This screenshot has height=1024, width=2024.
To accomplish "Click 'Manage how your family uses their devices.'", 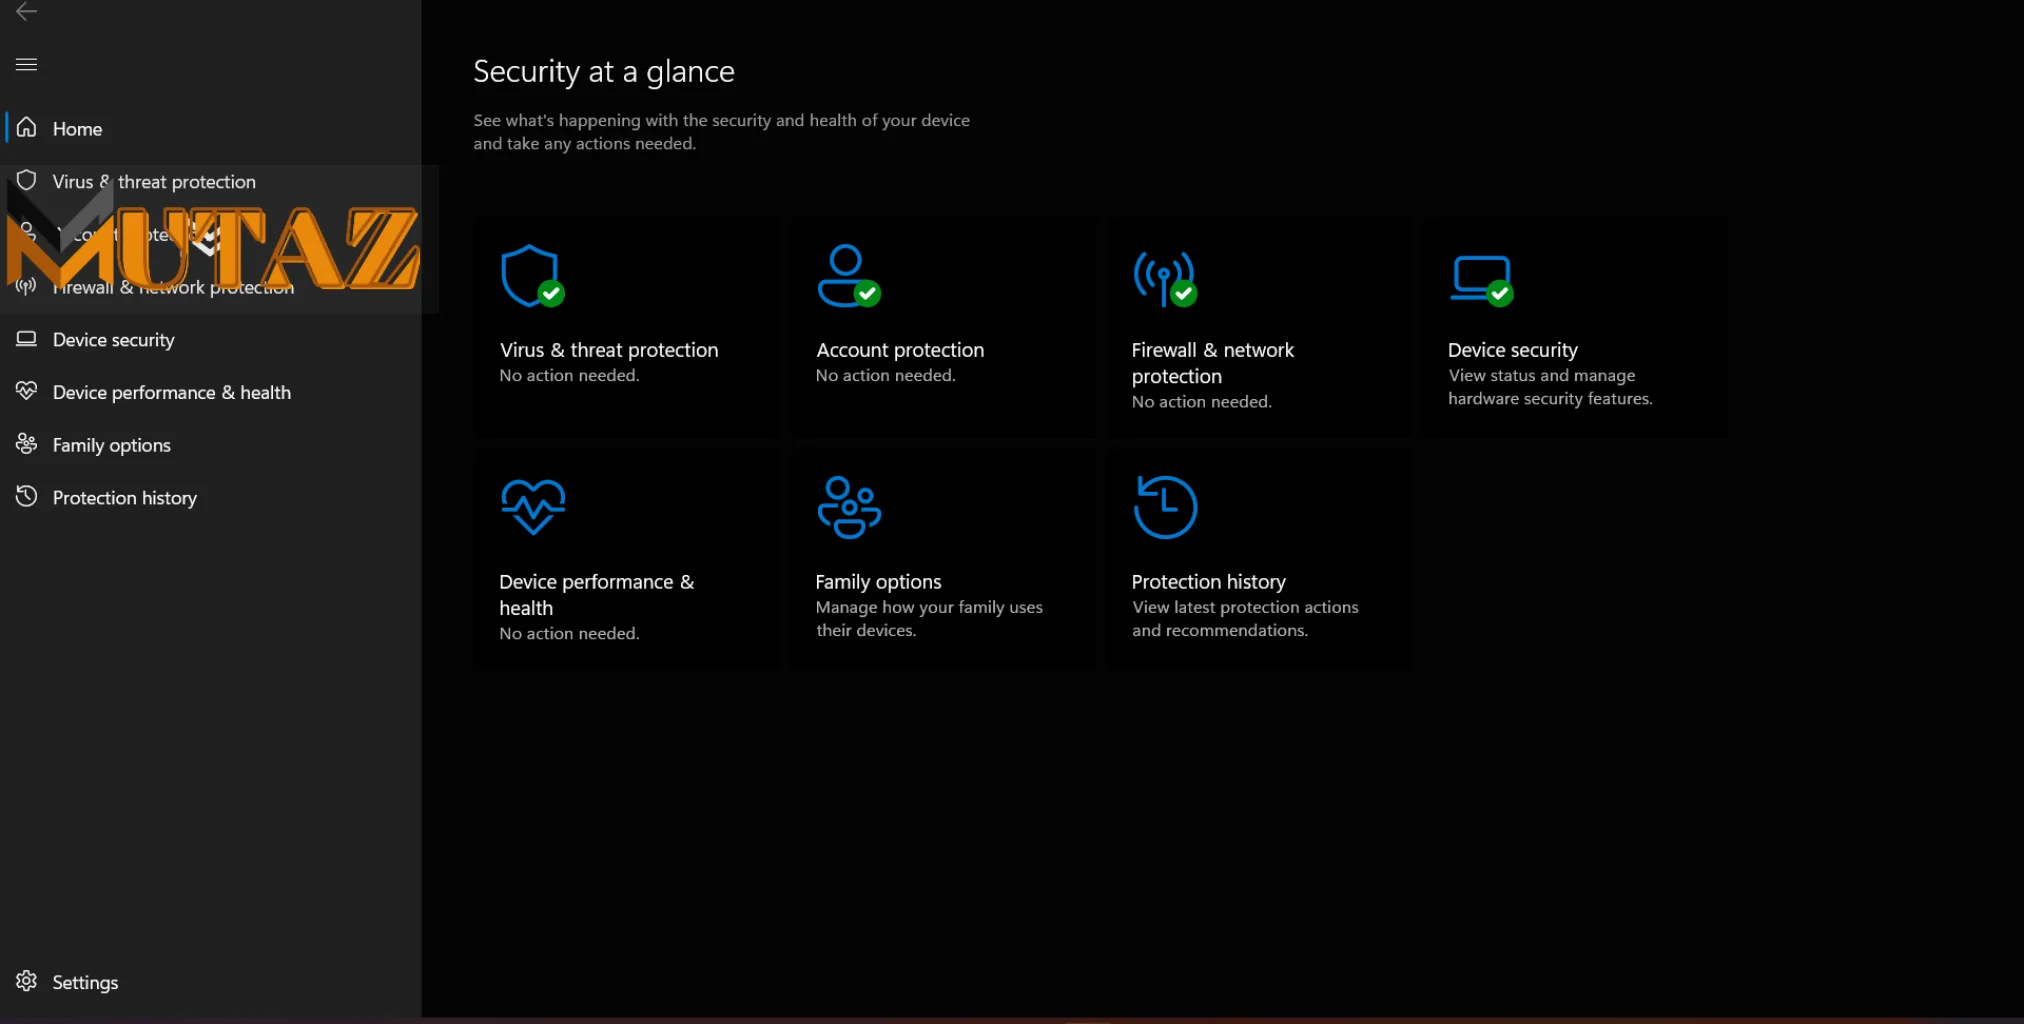I will (929, 619).
